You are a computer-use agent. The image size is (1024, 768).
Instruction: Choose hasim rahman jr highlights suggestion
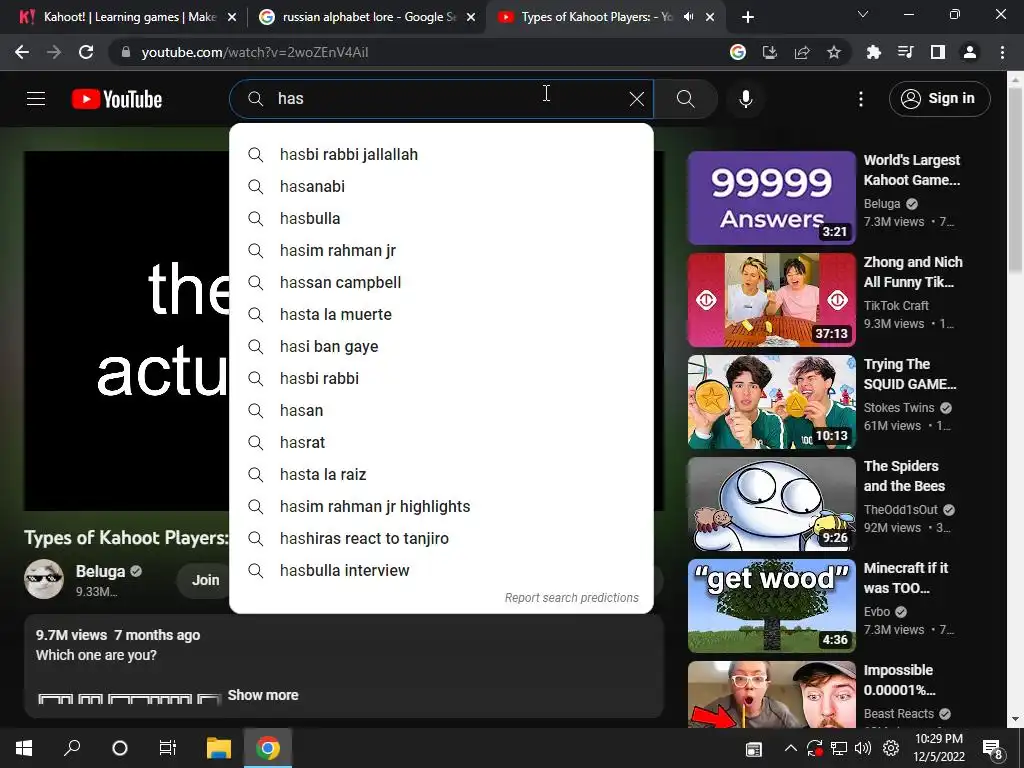point(441,506)
